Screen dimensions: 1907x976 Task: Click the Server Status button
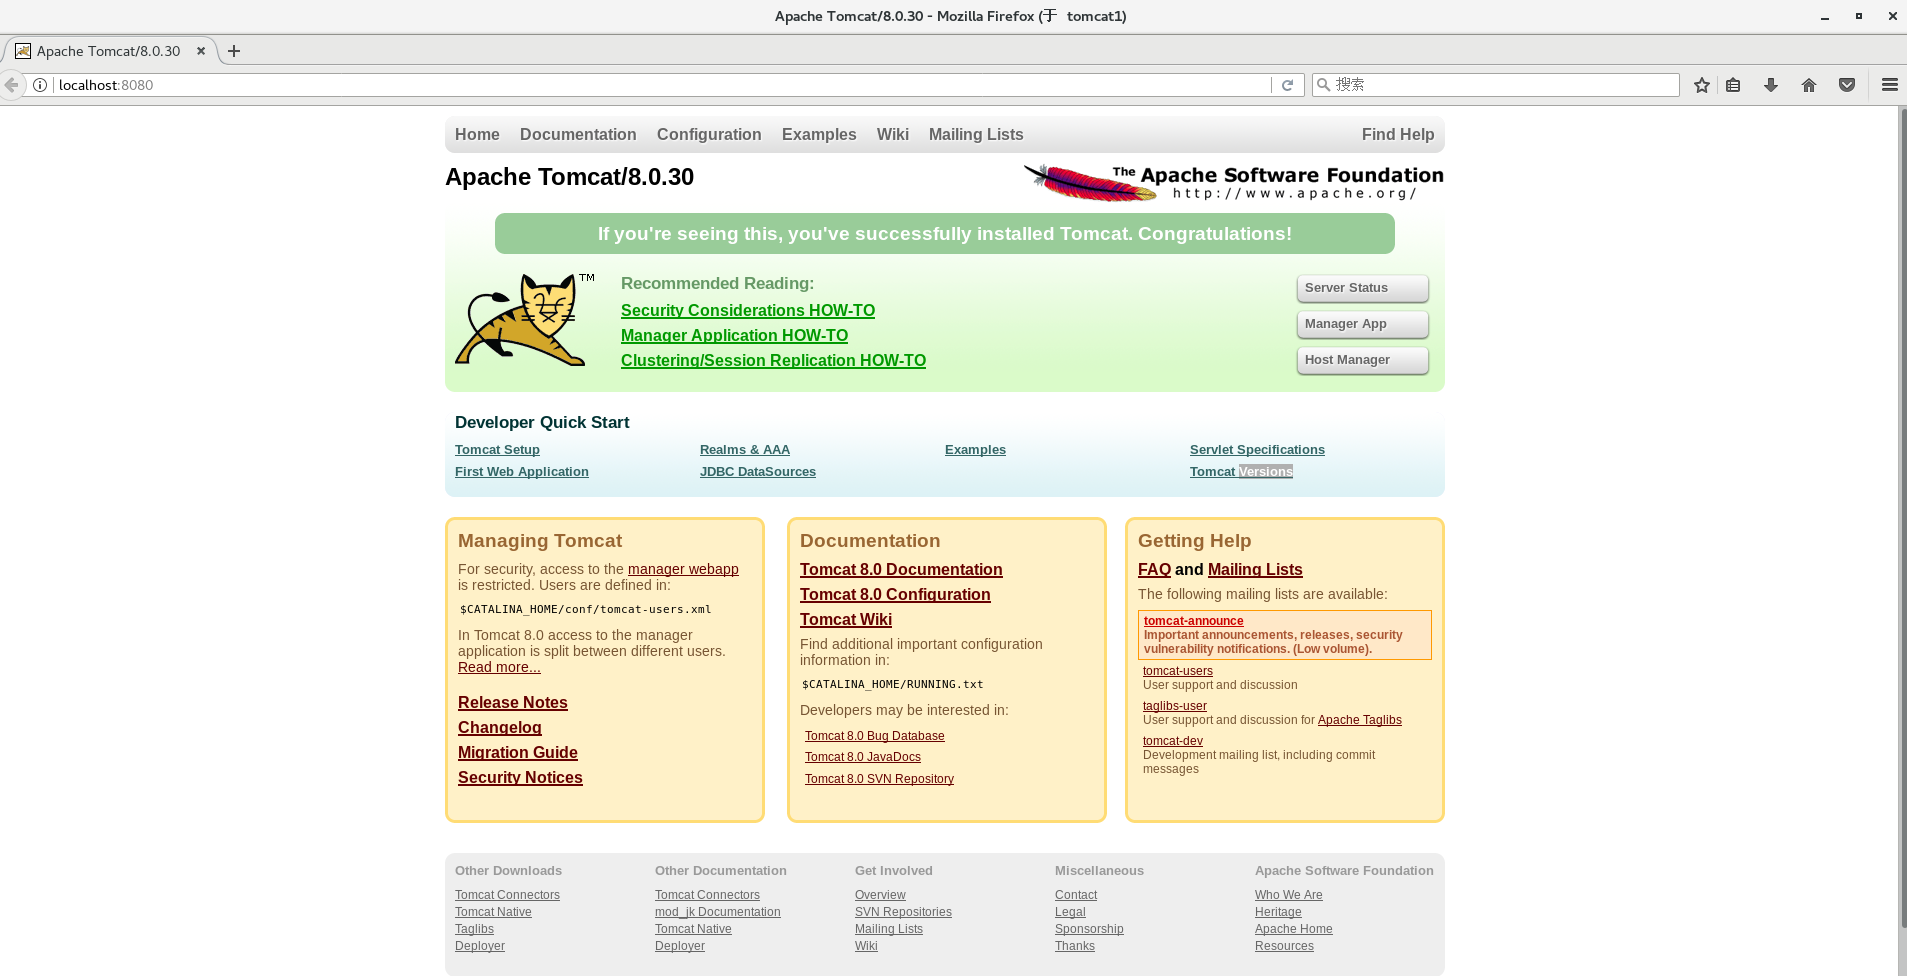point(1362,288)
